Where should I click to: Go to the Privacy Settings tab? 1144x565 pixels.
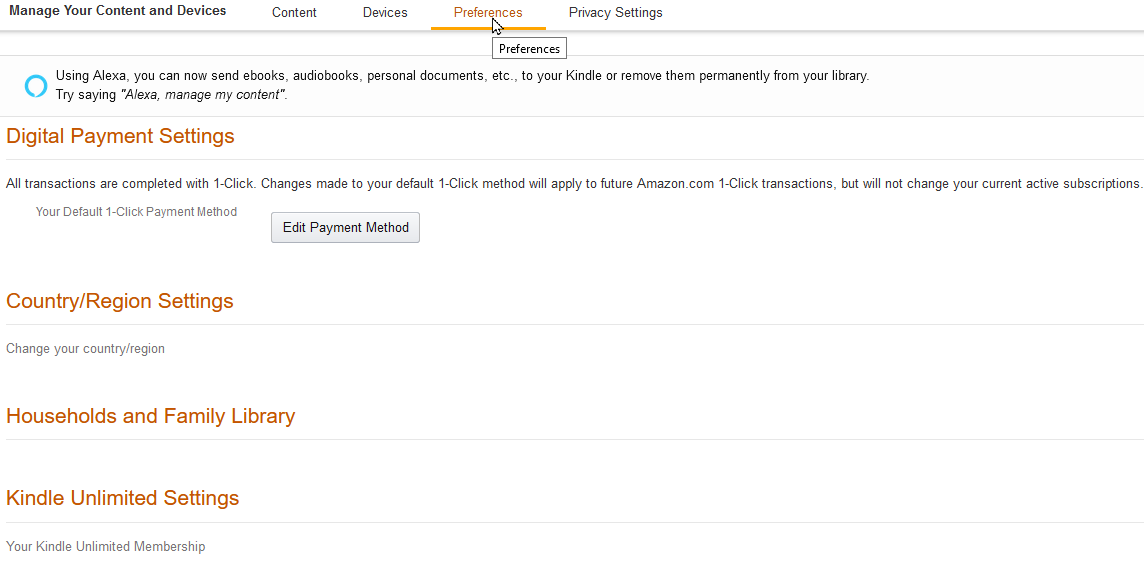615,13
